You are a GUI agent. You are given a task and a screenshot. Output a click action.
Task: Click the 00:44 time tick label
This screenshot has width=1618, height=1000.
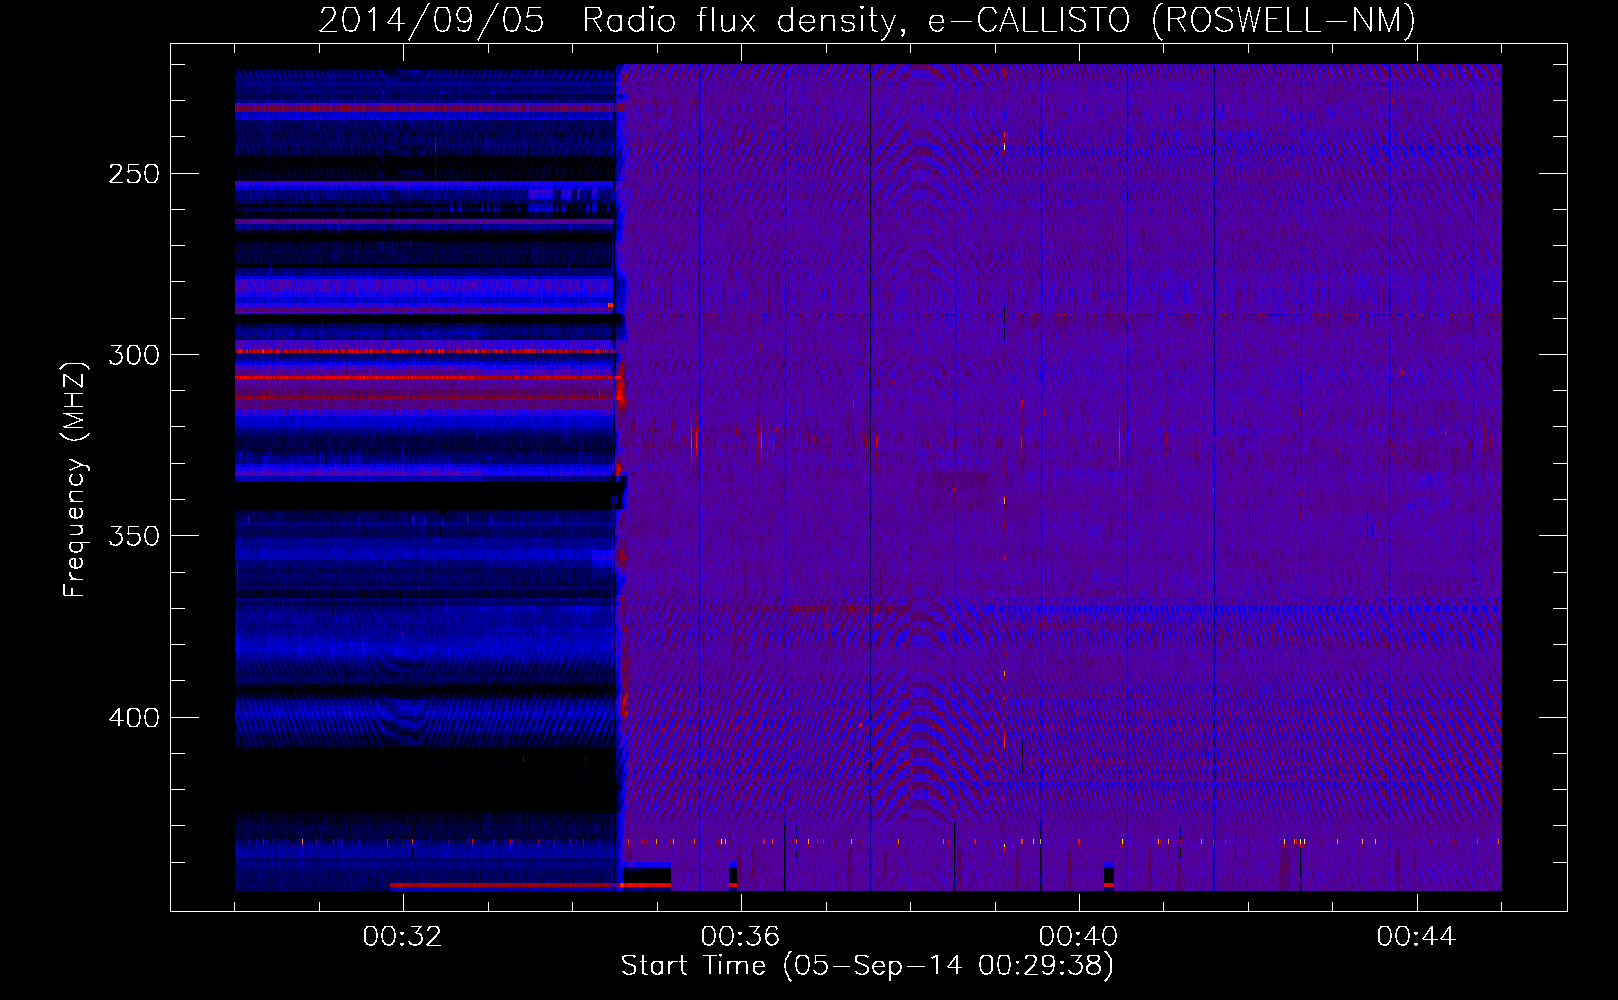point(1416,937)
